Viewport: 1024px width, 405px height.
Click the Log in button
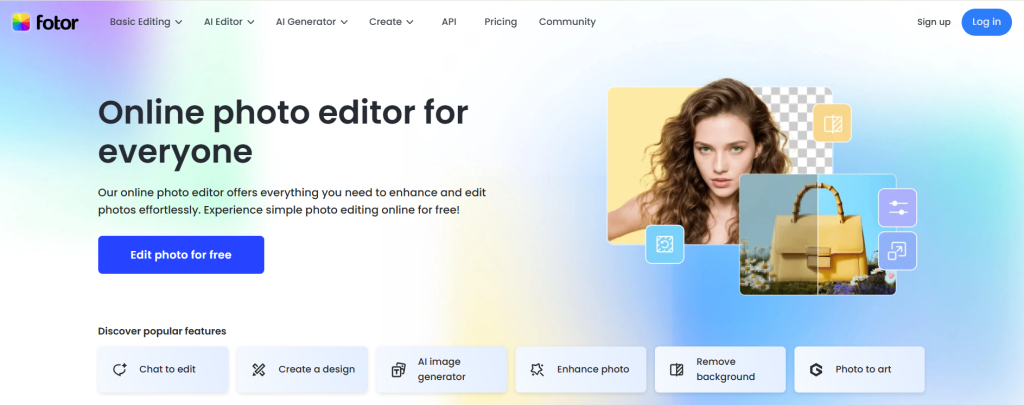(x=986, y=22)
